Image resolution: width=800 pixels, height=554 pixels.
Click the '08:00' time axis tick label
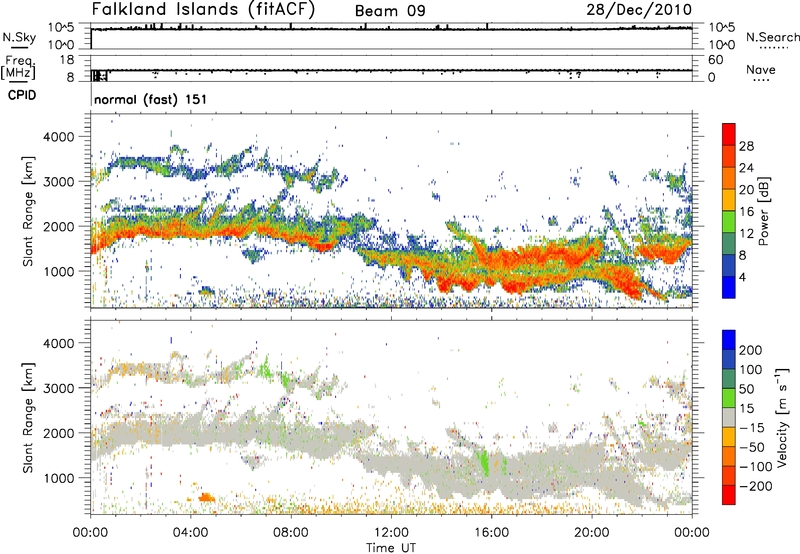pos(291,533)
